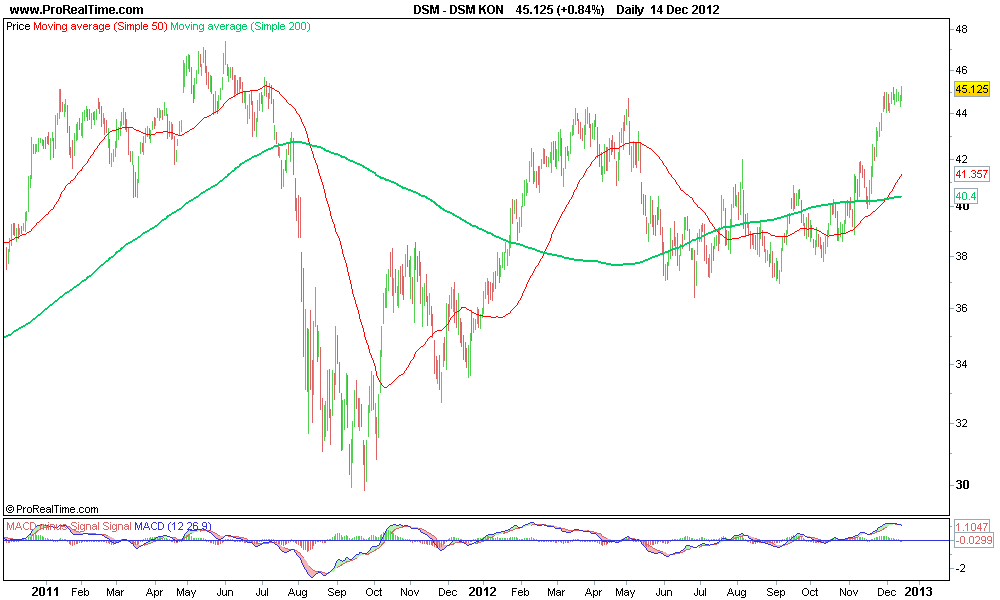Click the Dec label just before 2013
Screen dimensions: 1000x600
tap(886, 592)
